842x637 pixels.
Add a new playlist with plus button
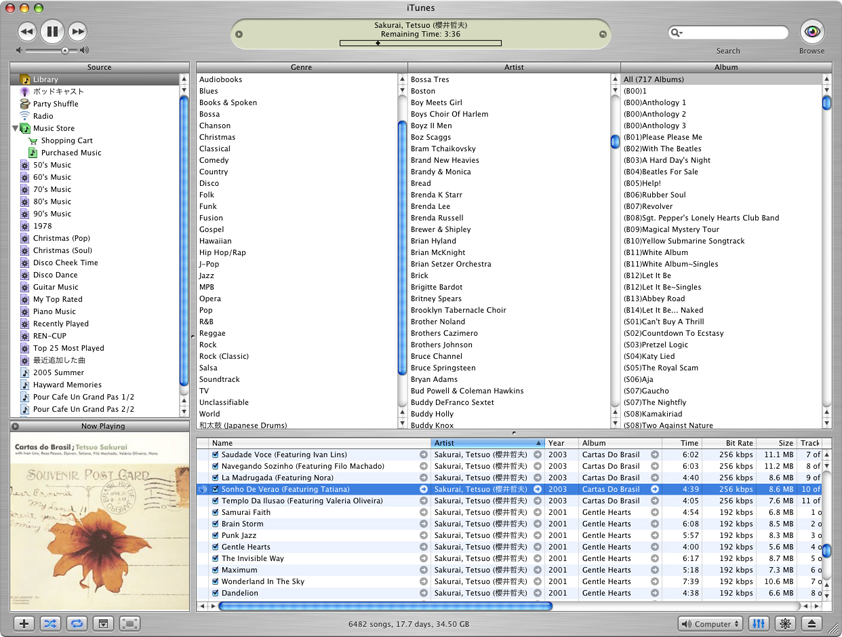pos(24,624)
